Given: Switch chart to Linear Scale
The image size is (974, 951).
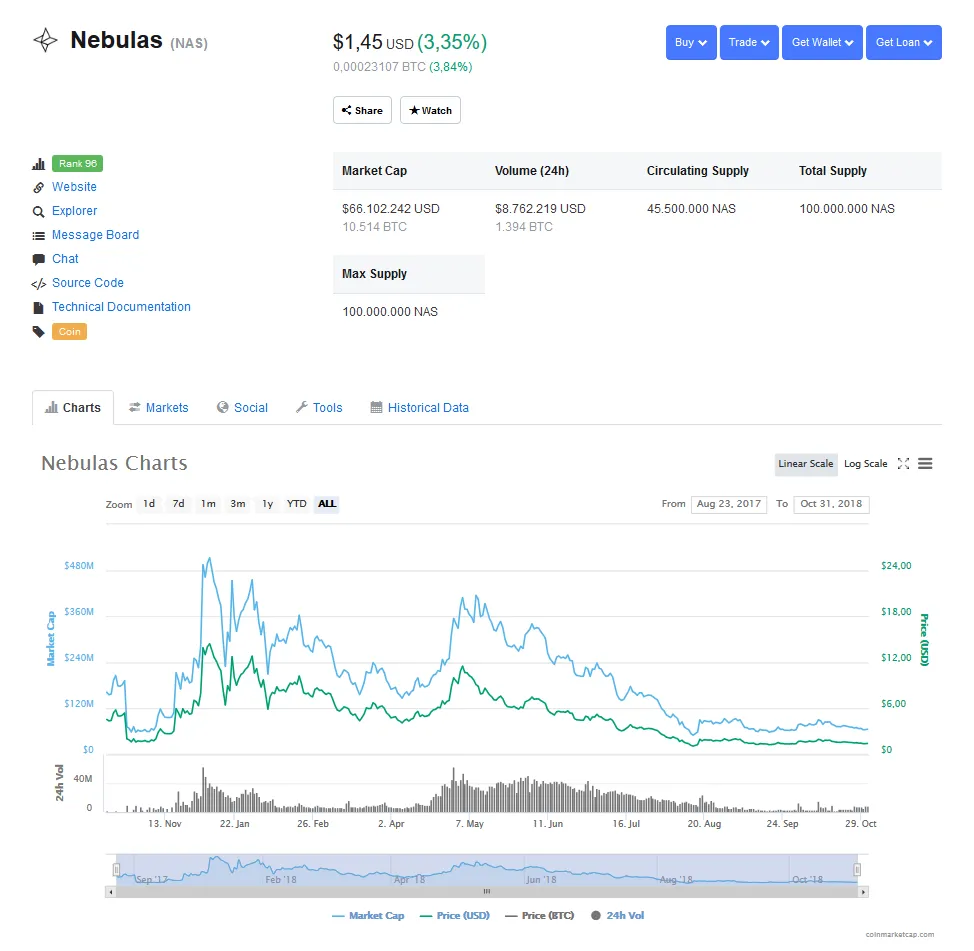Looking at the screenshot, I should [806, 464].
